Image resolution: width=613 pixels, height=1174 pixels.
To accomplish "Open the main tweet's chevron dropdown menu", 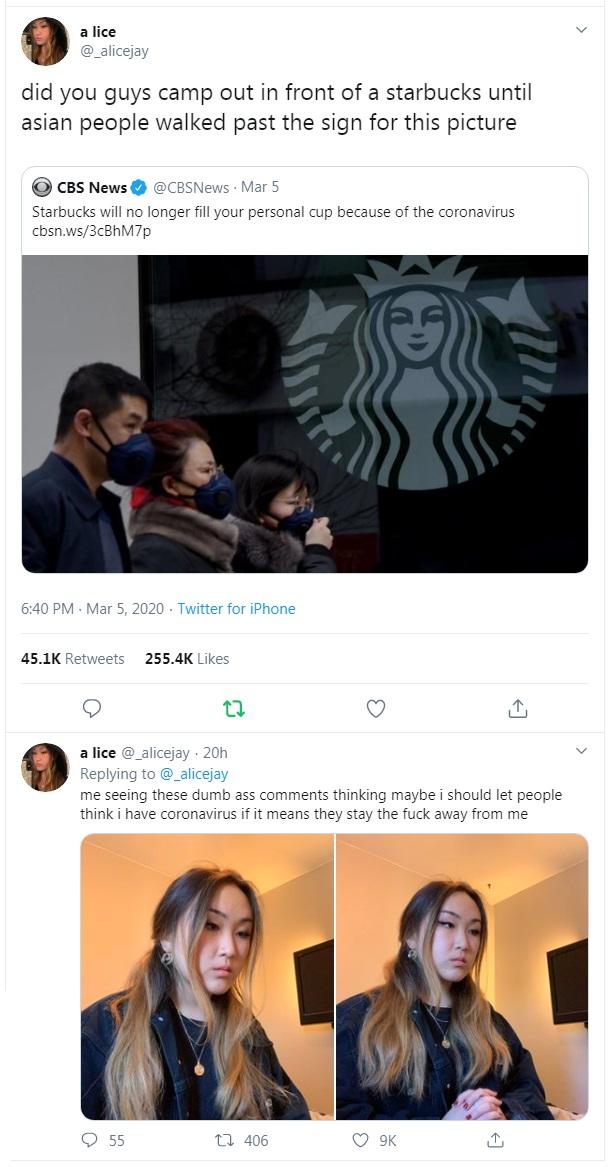I will click(x=581, y=31).
